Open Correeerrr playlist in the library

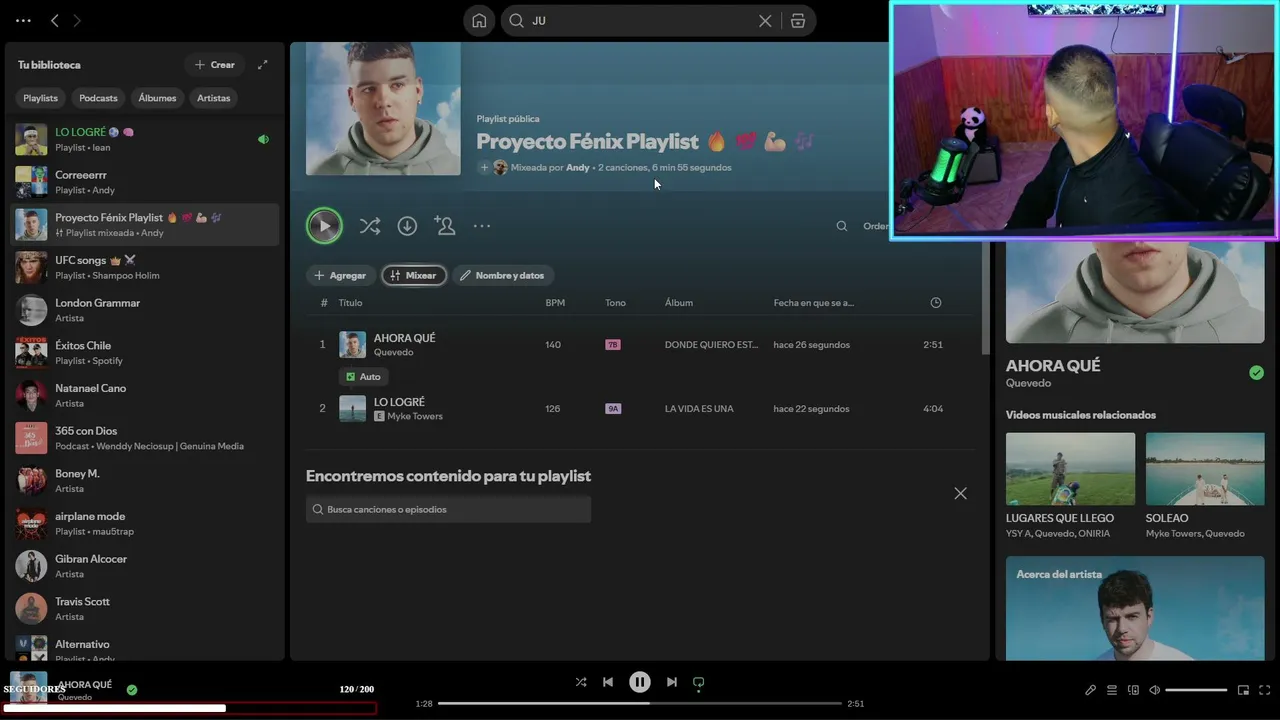click(x=145, y=182)
